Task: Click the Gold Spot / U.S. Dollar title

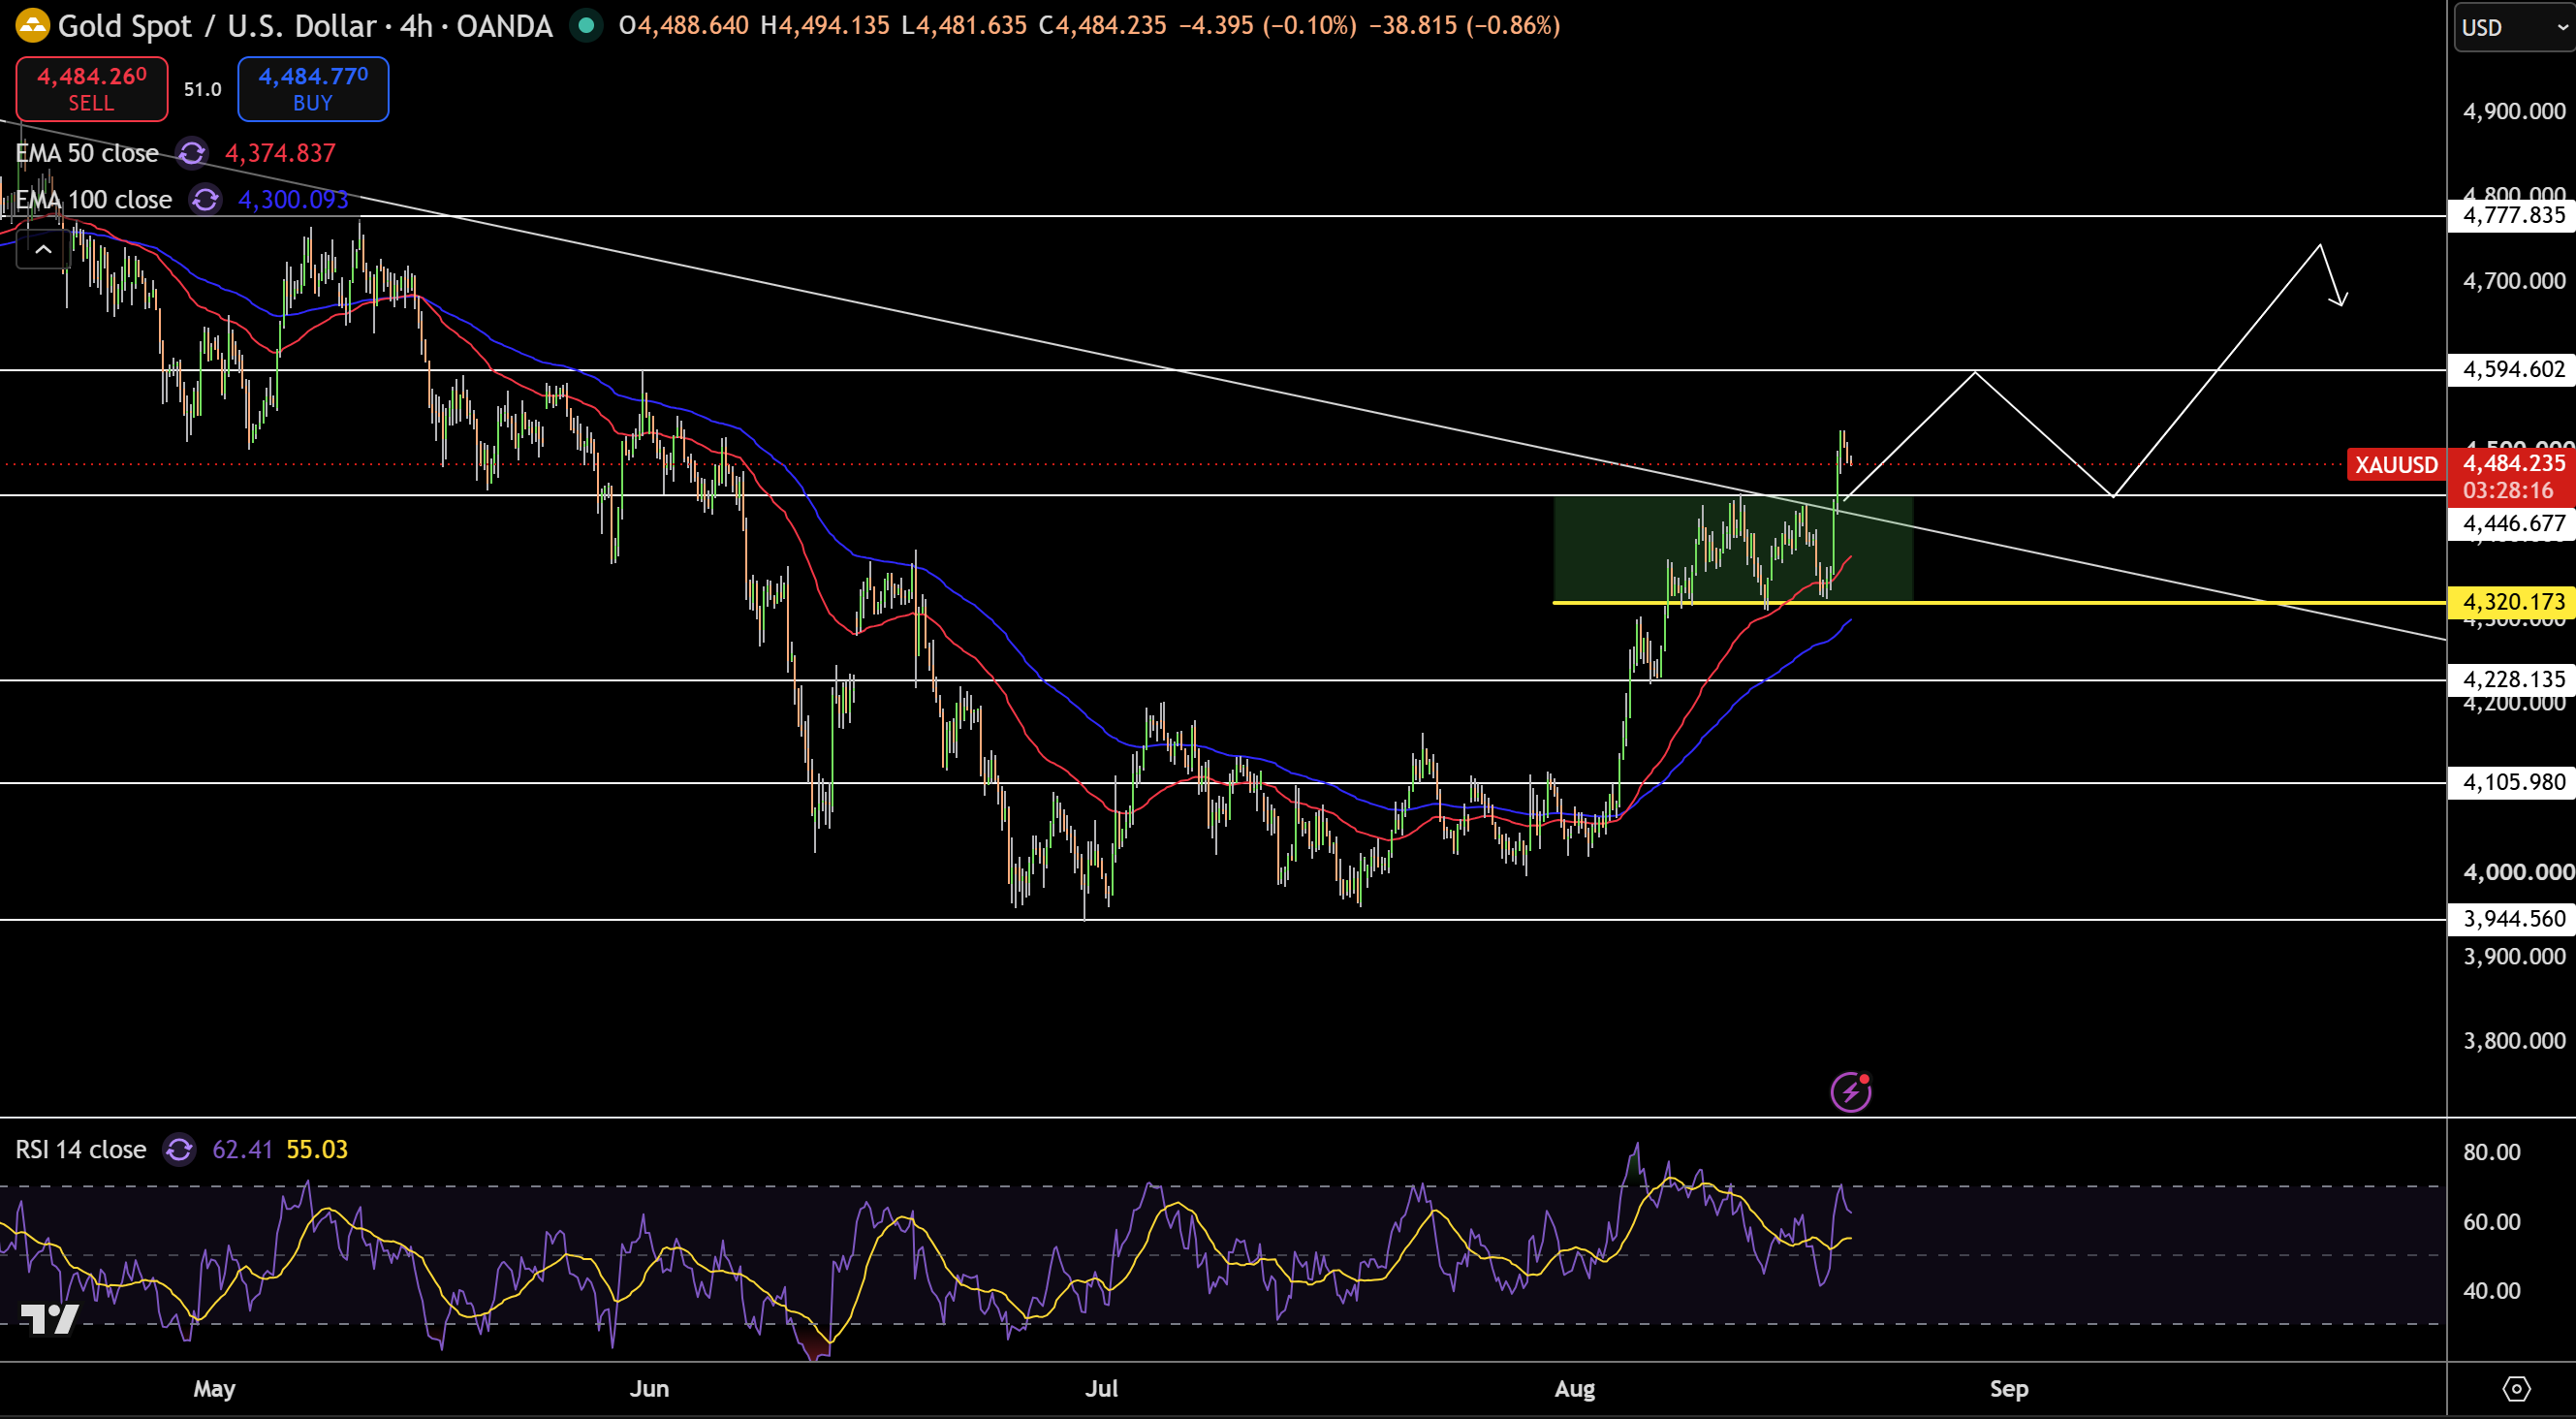Action: 216,26
